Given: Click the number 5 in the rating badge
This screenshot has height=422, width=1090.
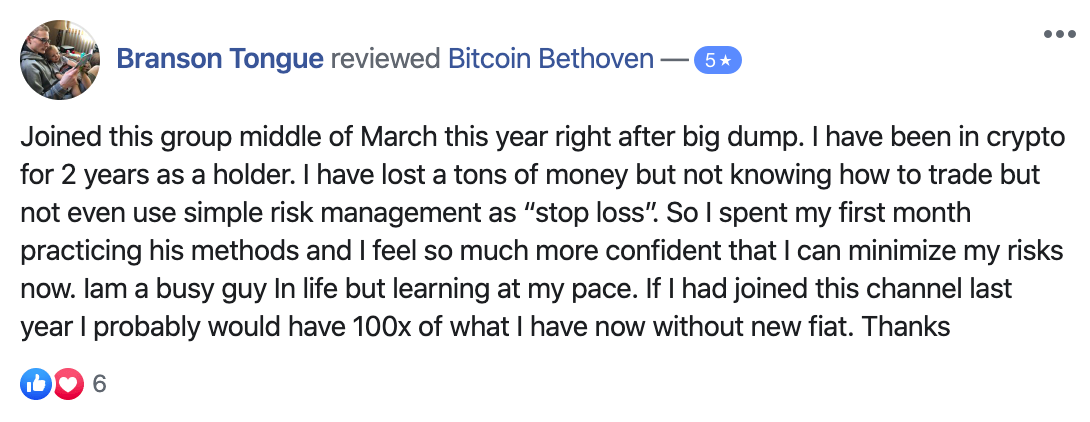Looking at the screenshot, I should click(x=710, y=60).
